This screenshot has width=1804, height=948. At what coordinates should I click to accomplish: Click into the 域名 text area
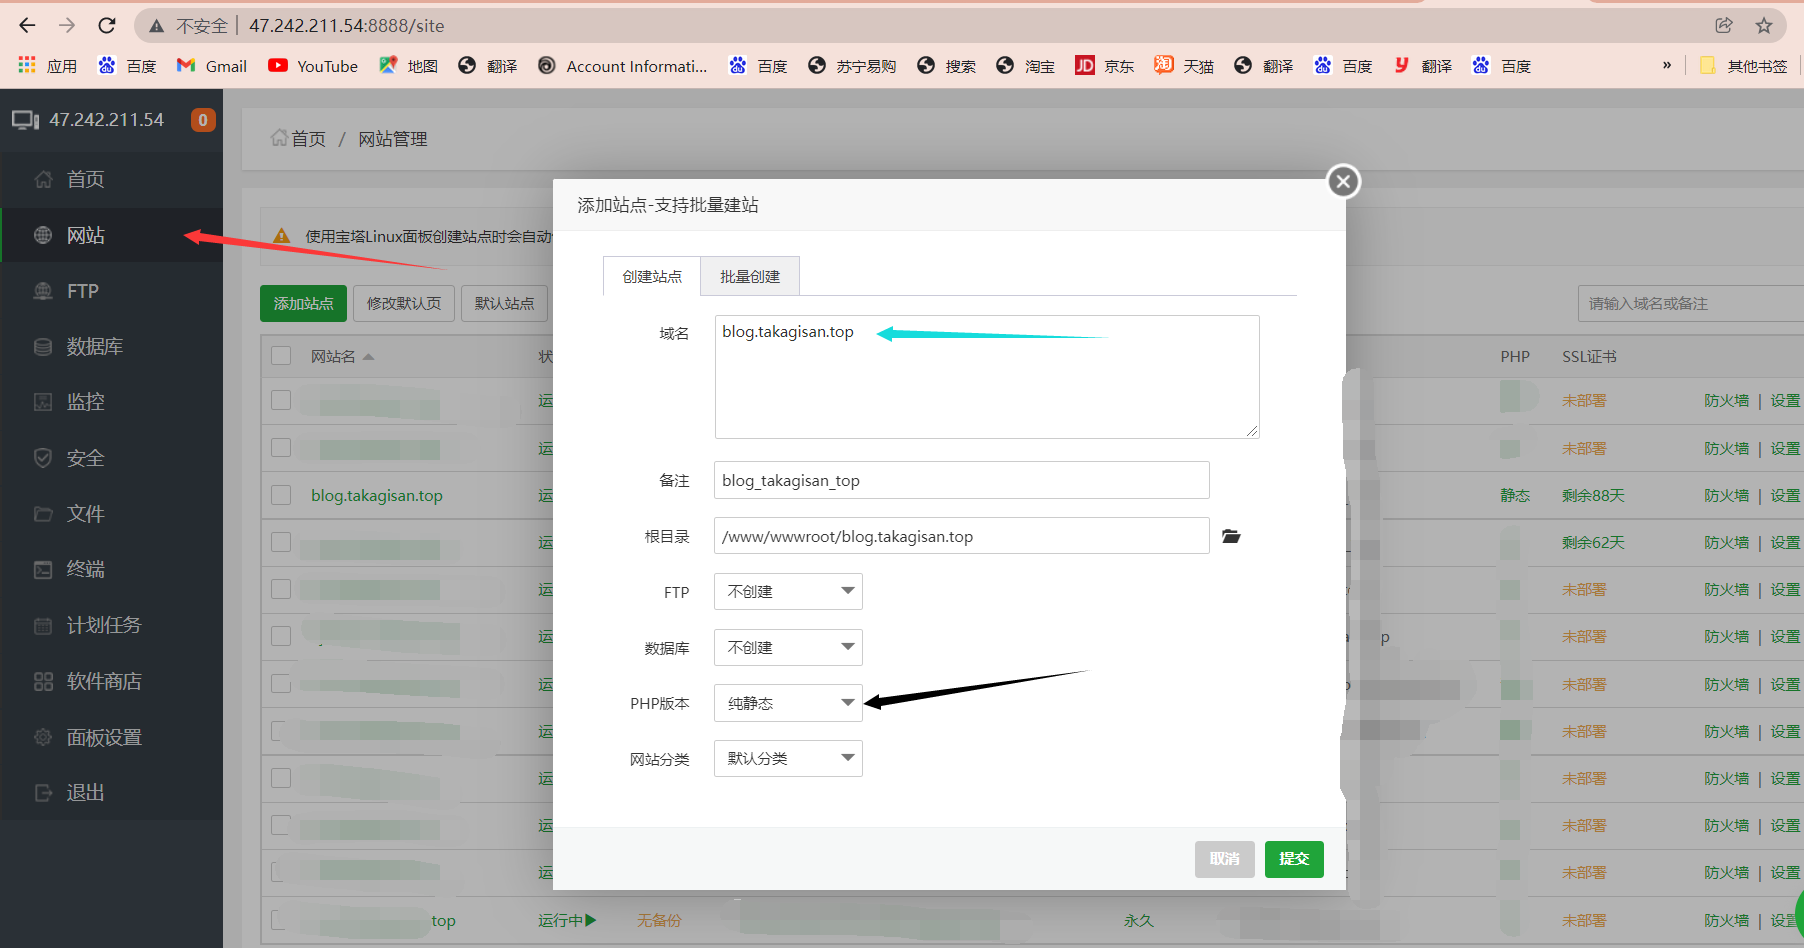coord(987,377)
